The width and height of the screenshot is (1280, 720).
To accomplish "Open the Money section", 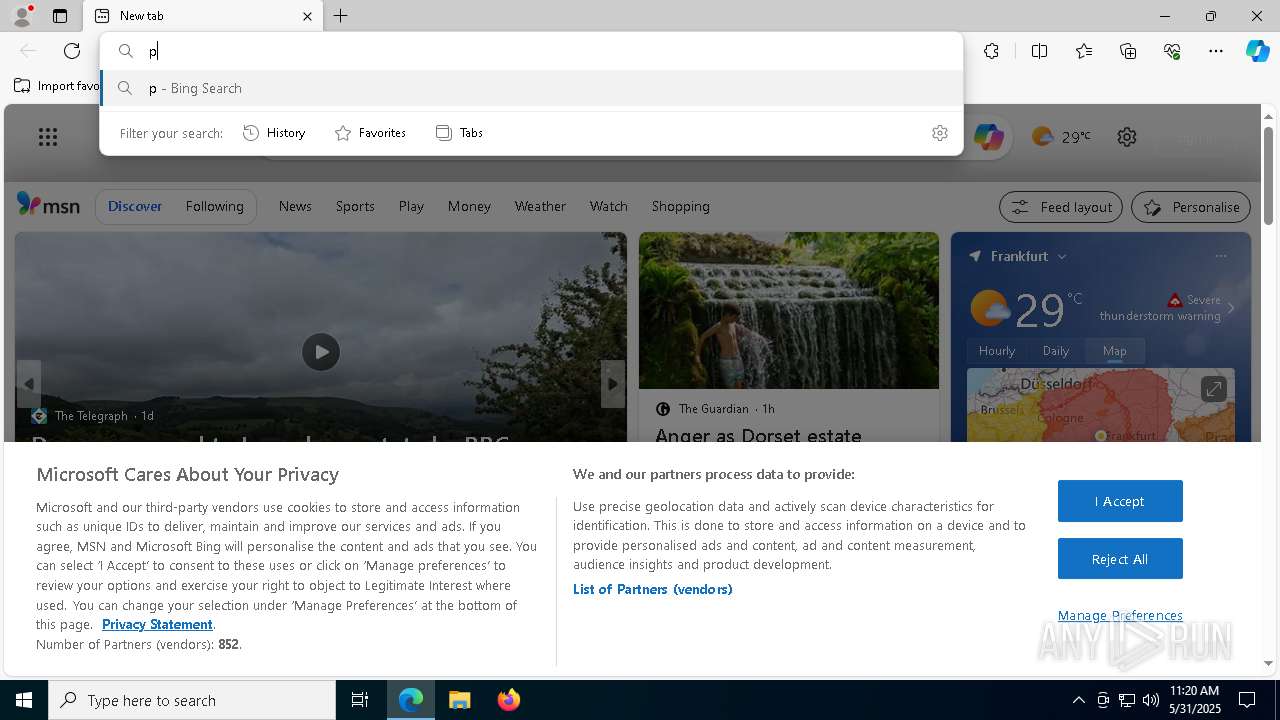I will point(469,206).
